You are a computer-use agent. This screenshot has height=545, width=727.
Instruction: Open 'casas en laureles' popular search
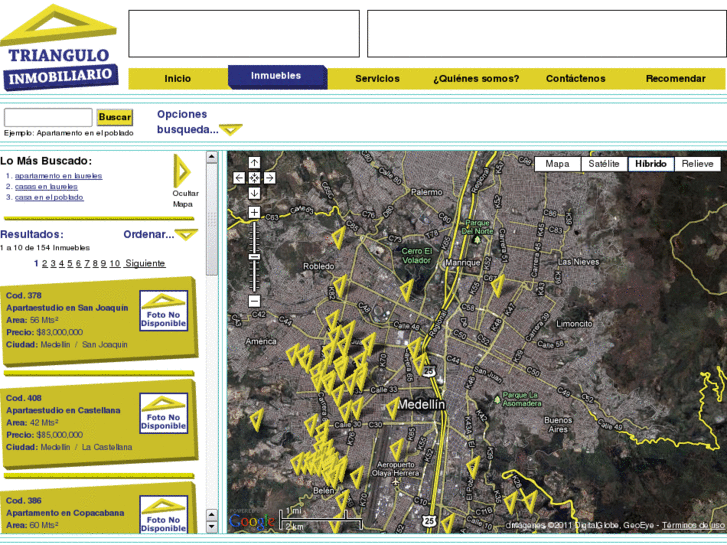coord(46,186)
